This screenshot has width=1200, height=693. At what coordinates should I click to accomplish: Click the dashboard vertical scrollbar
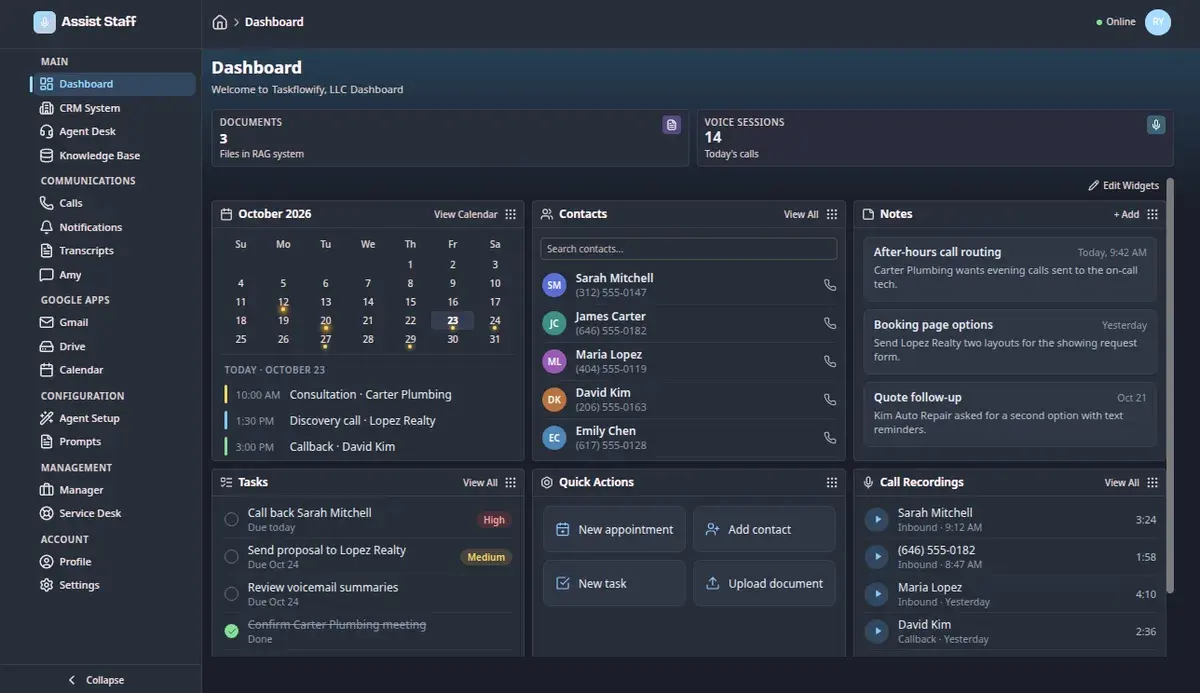pyautogui.click(x=1171, y=385)
